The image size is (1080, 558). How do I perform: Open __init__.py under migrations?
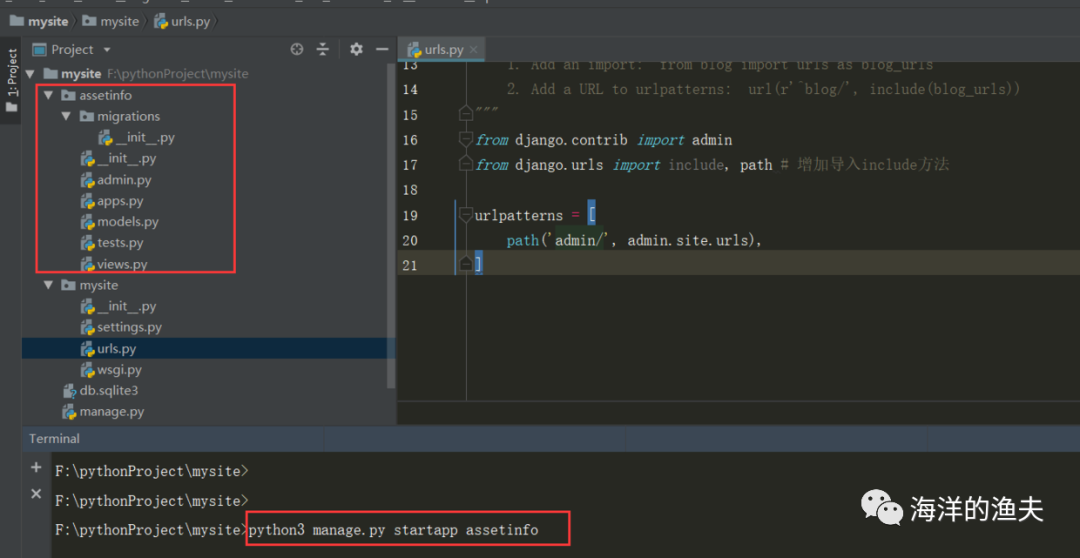click(136, 137)
